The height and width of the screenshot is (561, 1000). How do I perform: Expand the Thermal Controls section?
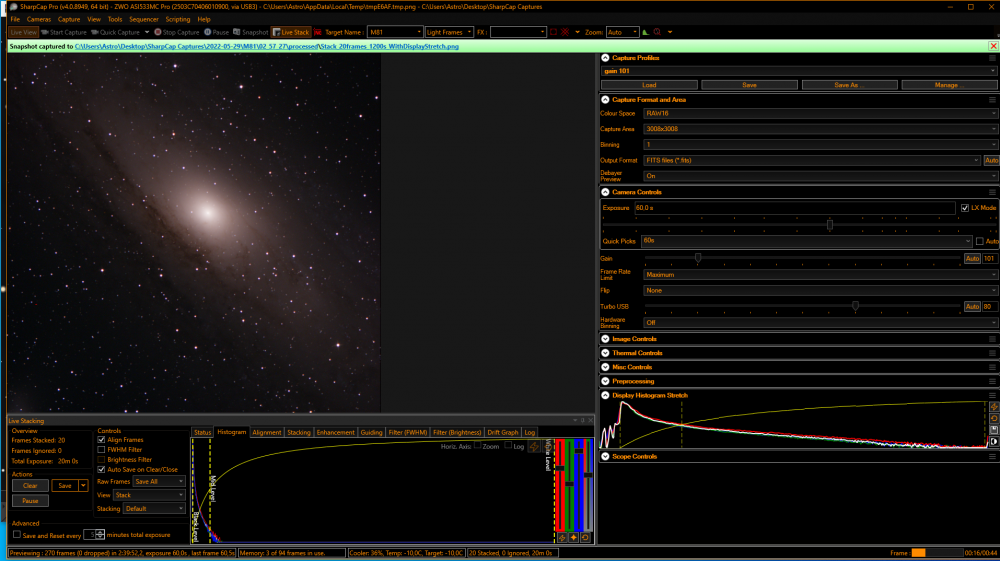(605, 353)
